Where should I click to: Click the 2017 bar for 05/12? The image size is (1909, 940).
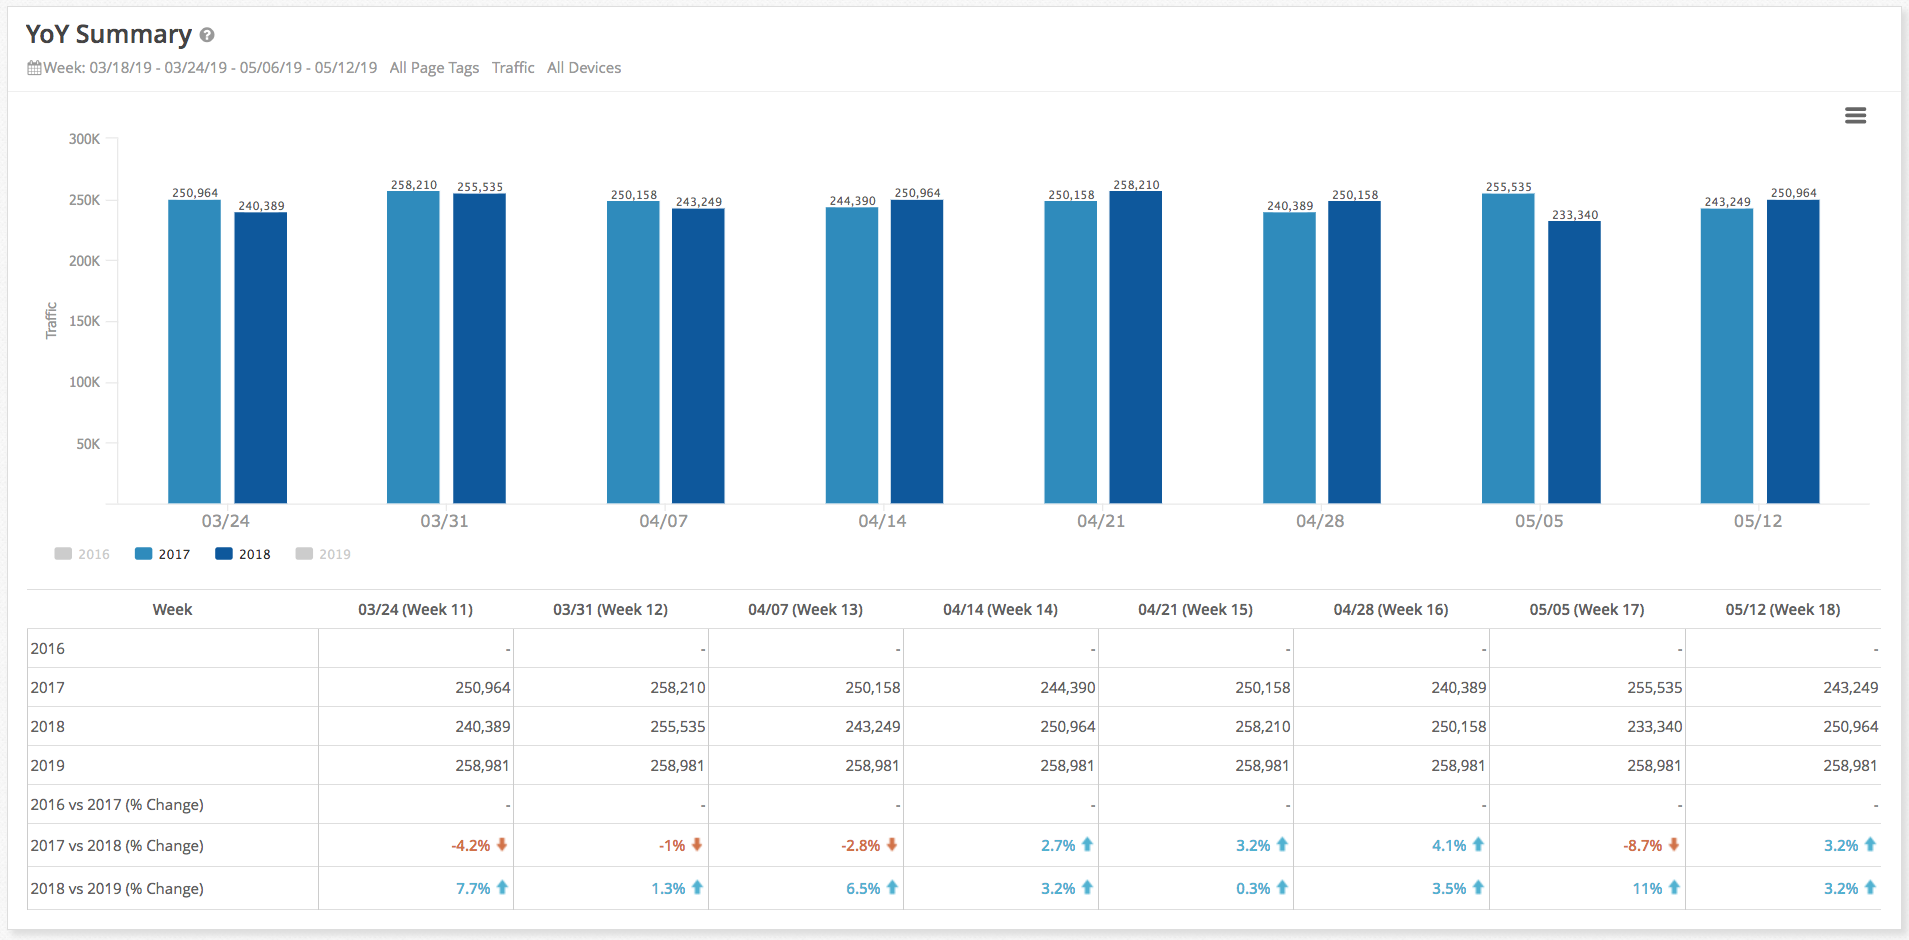[x=1727, y=356]
